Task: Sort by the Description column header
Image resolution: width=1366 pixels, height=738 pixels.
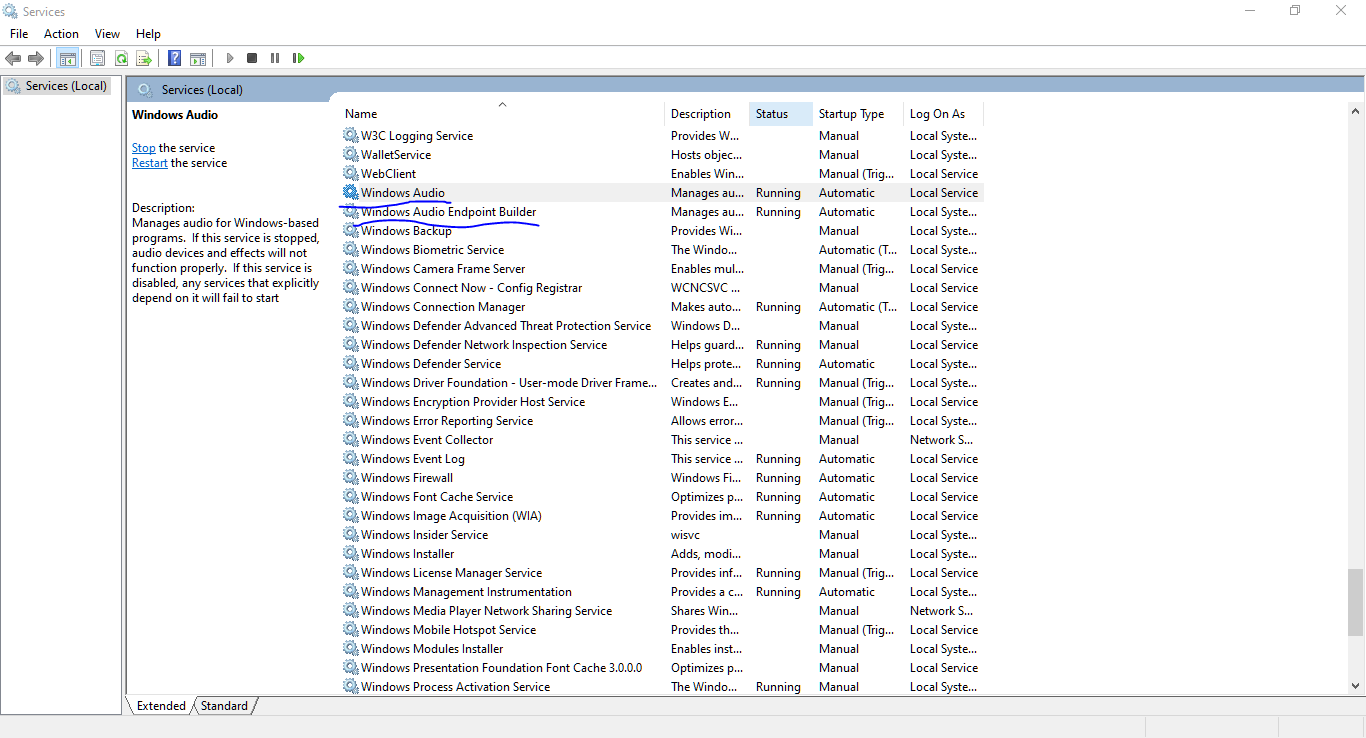Action: [707, 114]
